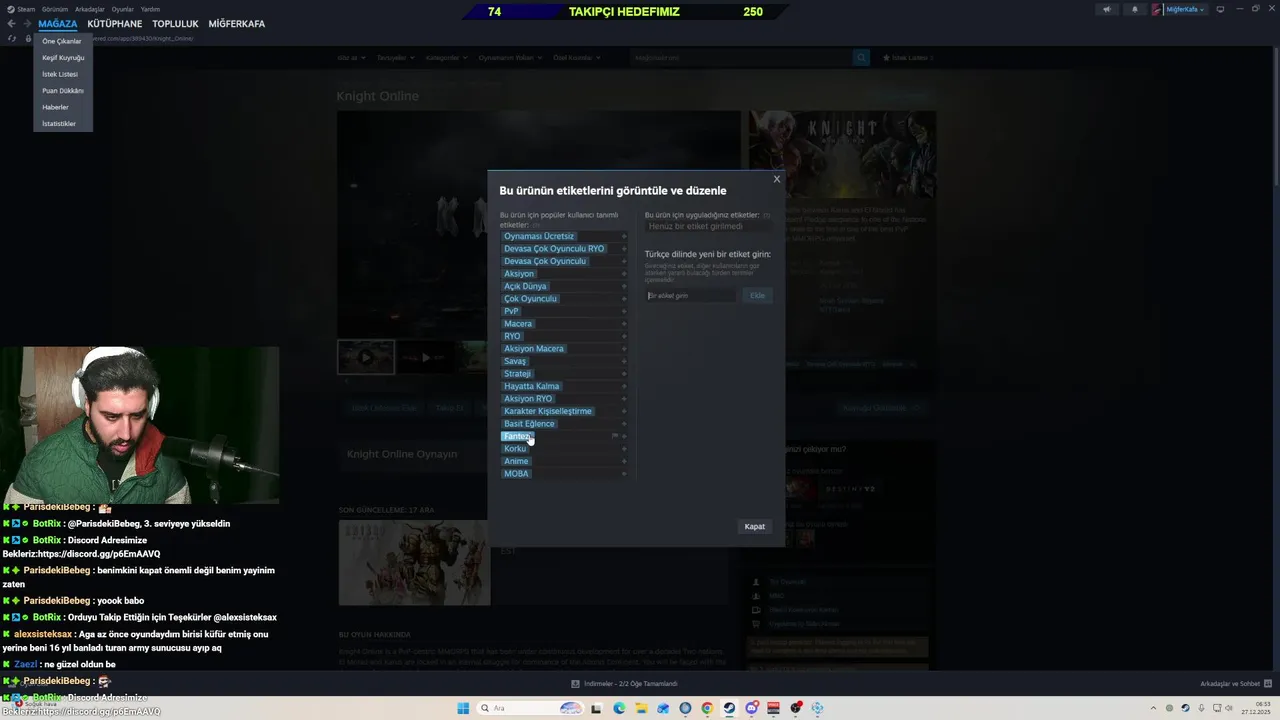Image resolution: width=1280 pixels, height=720 pixels.
Task: Select Haberler menu entry
Action: click(55, 107)
